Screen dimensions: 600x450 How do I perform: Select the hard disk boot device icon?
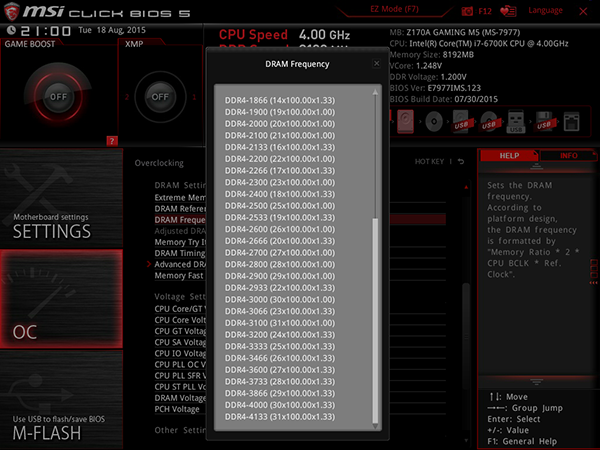pyautogui.click(x=405, y=122)
